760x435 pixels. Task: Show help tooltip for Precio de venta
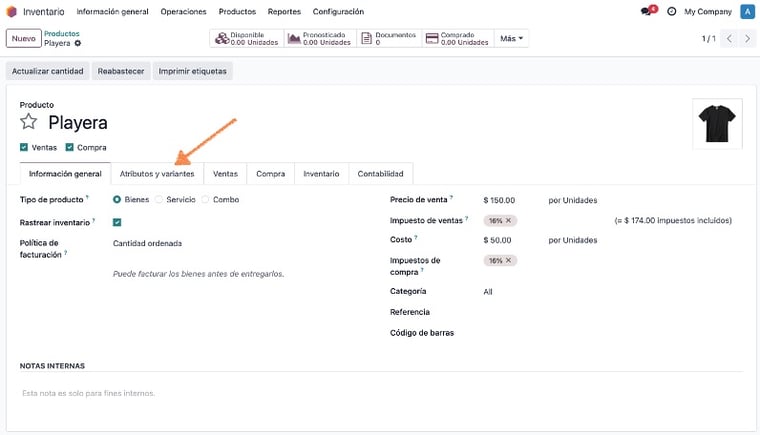tap(451, 197)
